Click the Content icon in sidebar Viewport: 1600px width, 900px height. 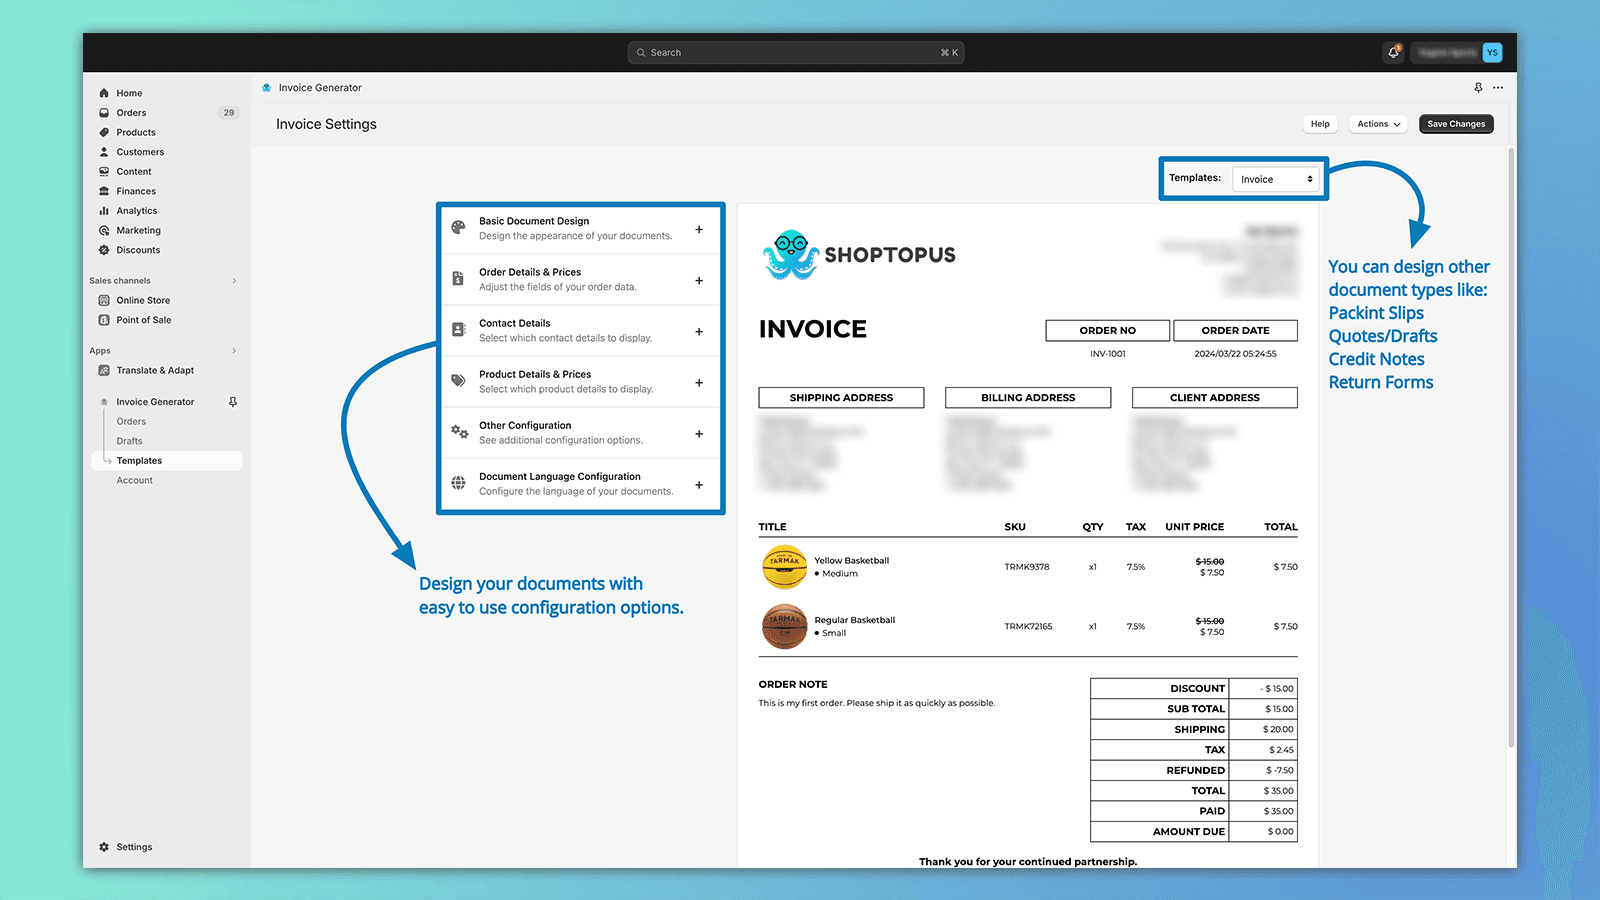(104, 172)
